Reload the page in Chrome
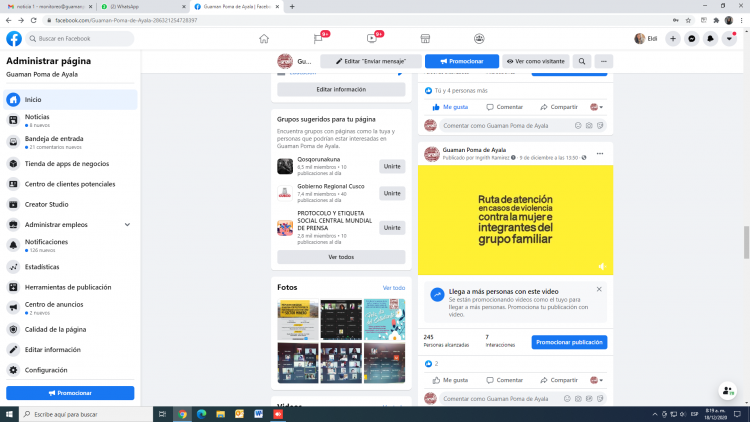This screenshot has height=422, width=750. [x=33, y=20]
